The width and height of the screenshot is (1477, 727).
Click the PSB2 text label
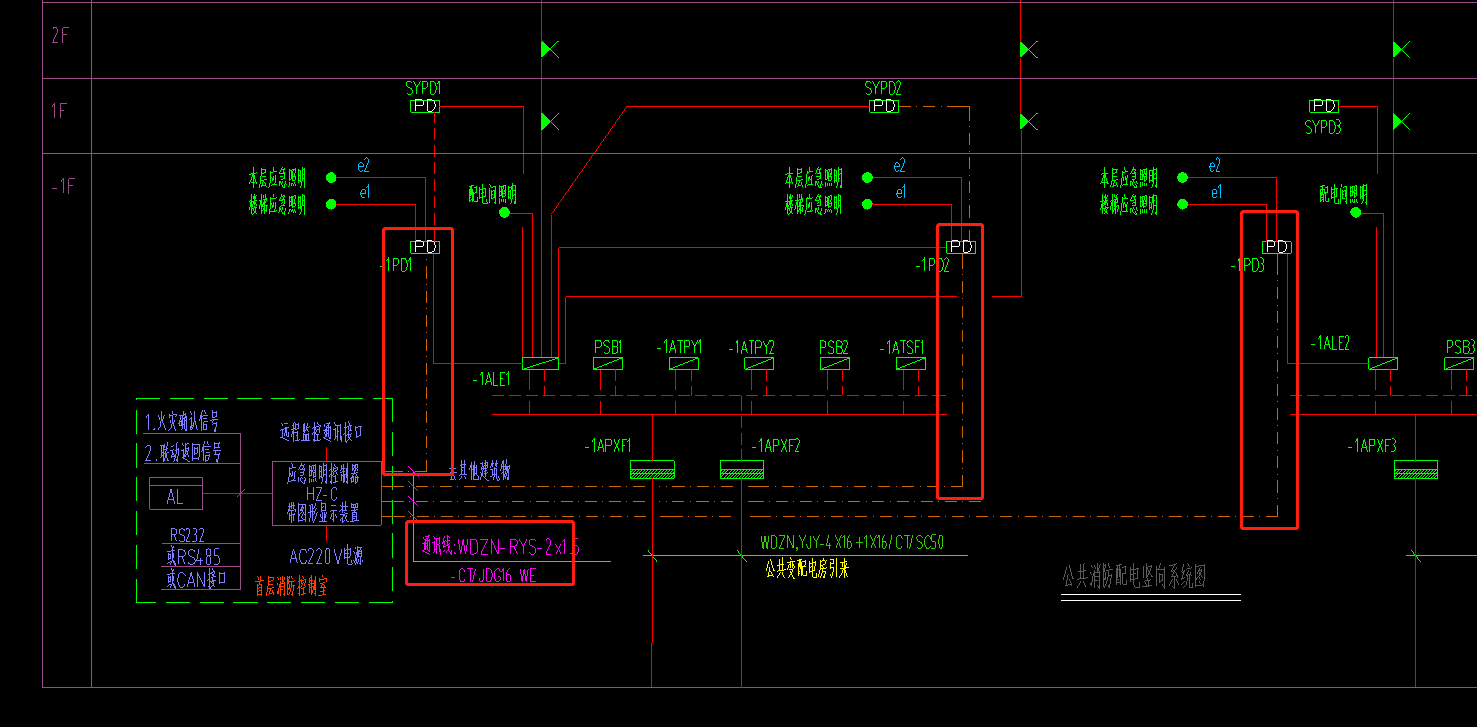click(834, 347)
